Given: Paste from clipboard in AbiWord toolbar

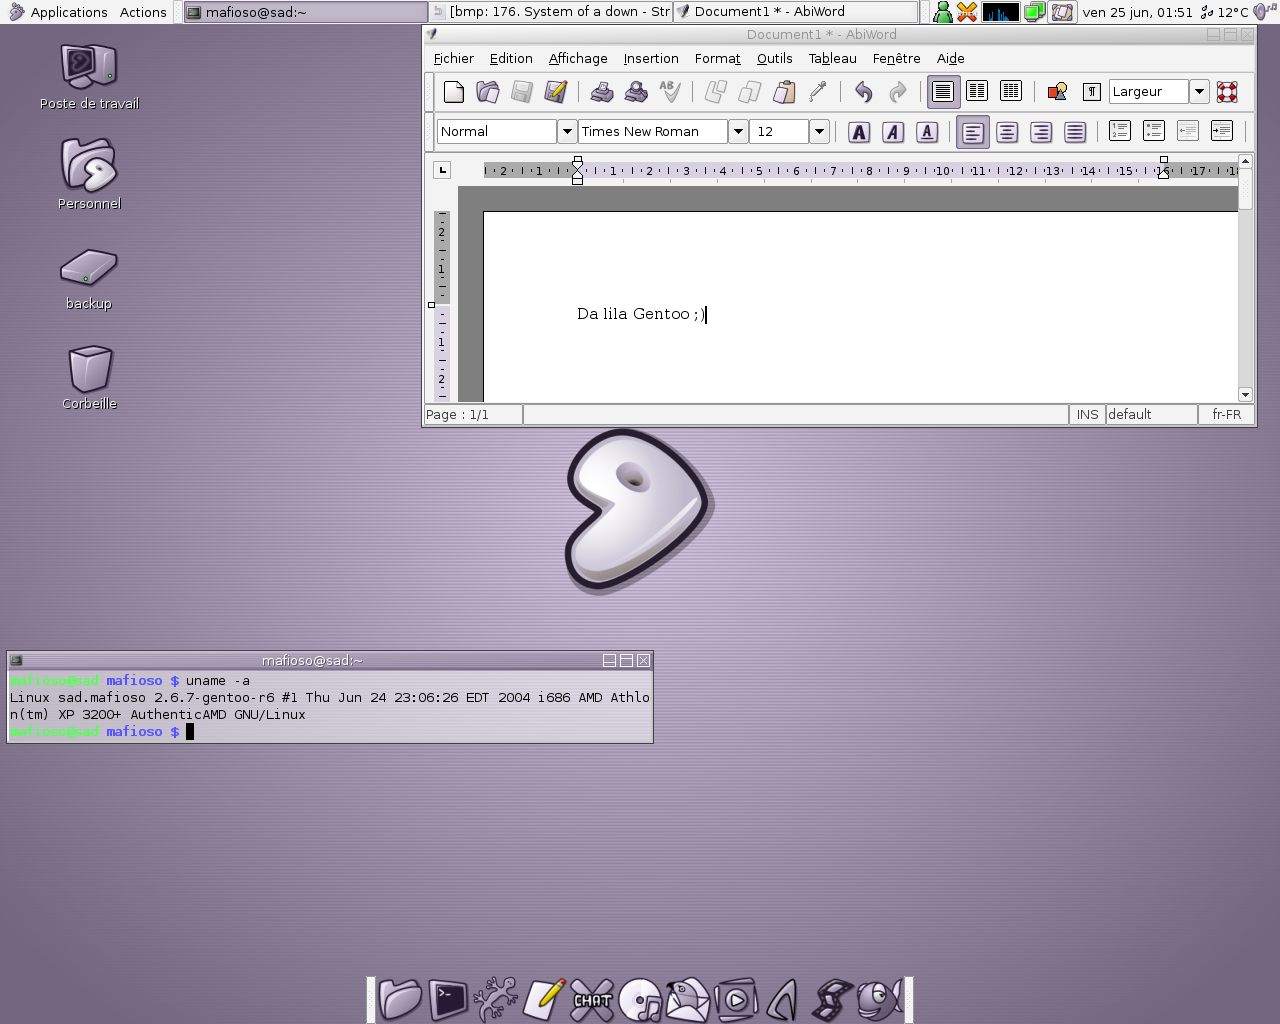Looking at the screenshot, I should (x=784, y=92).
